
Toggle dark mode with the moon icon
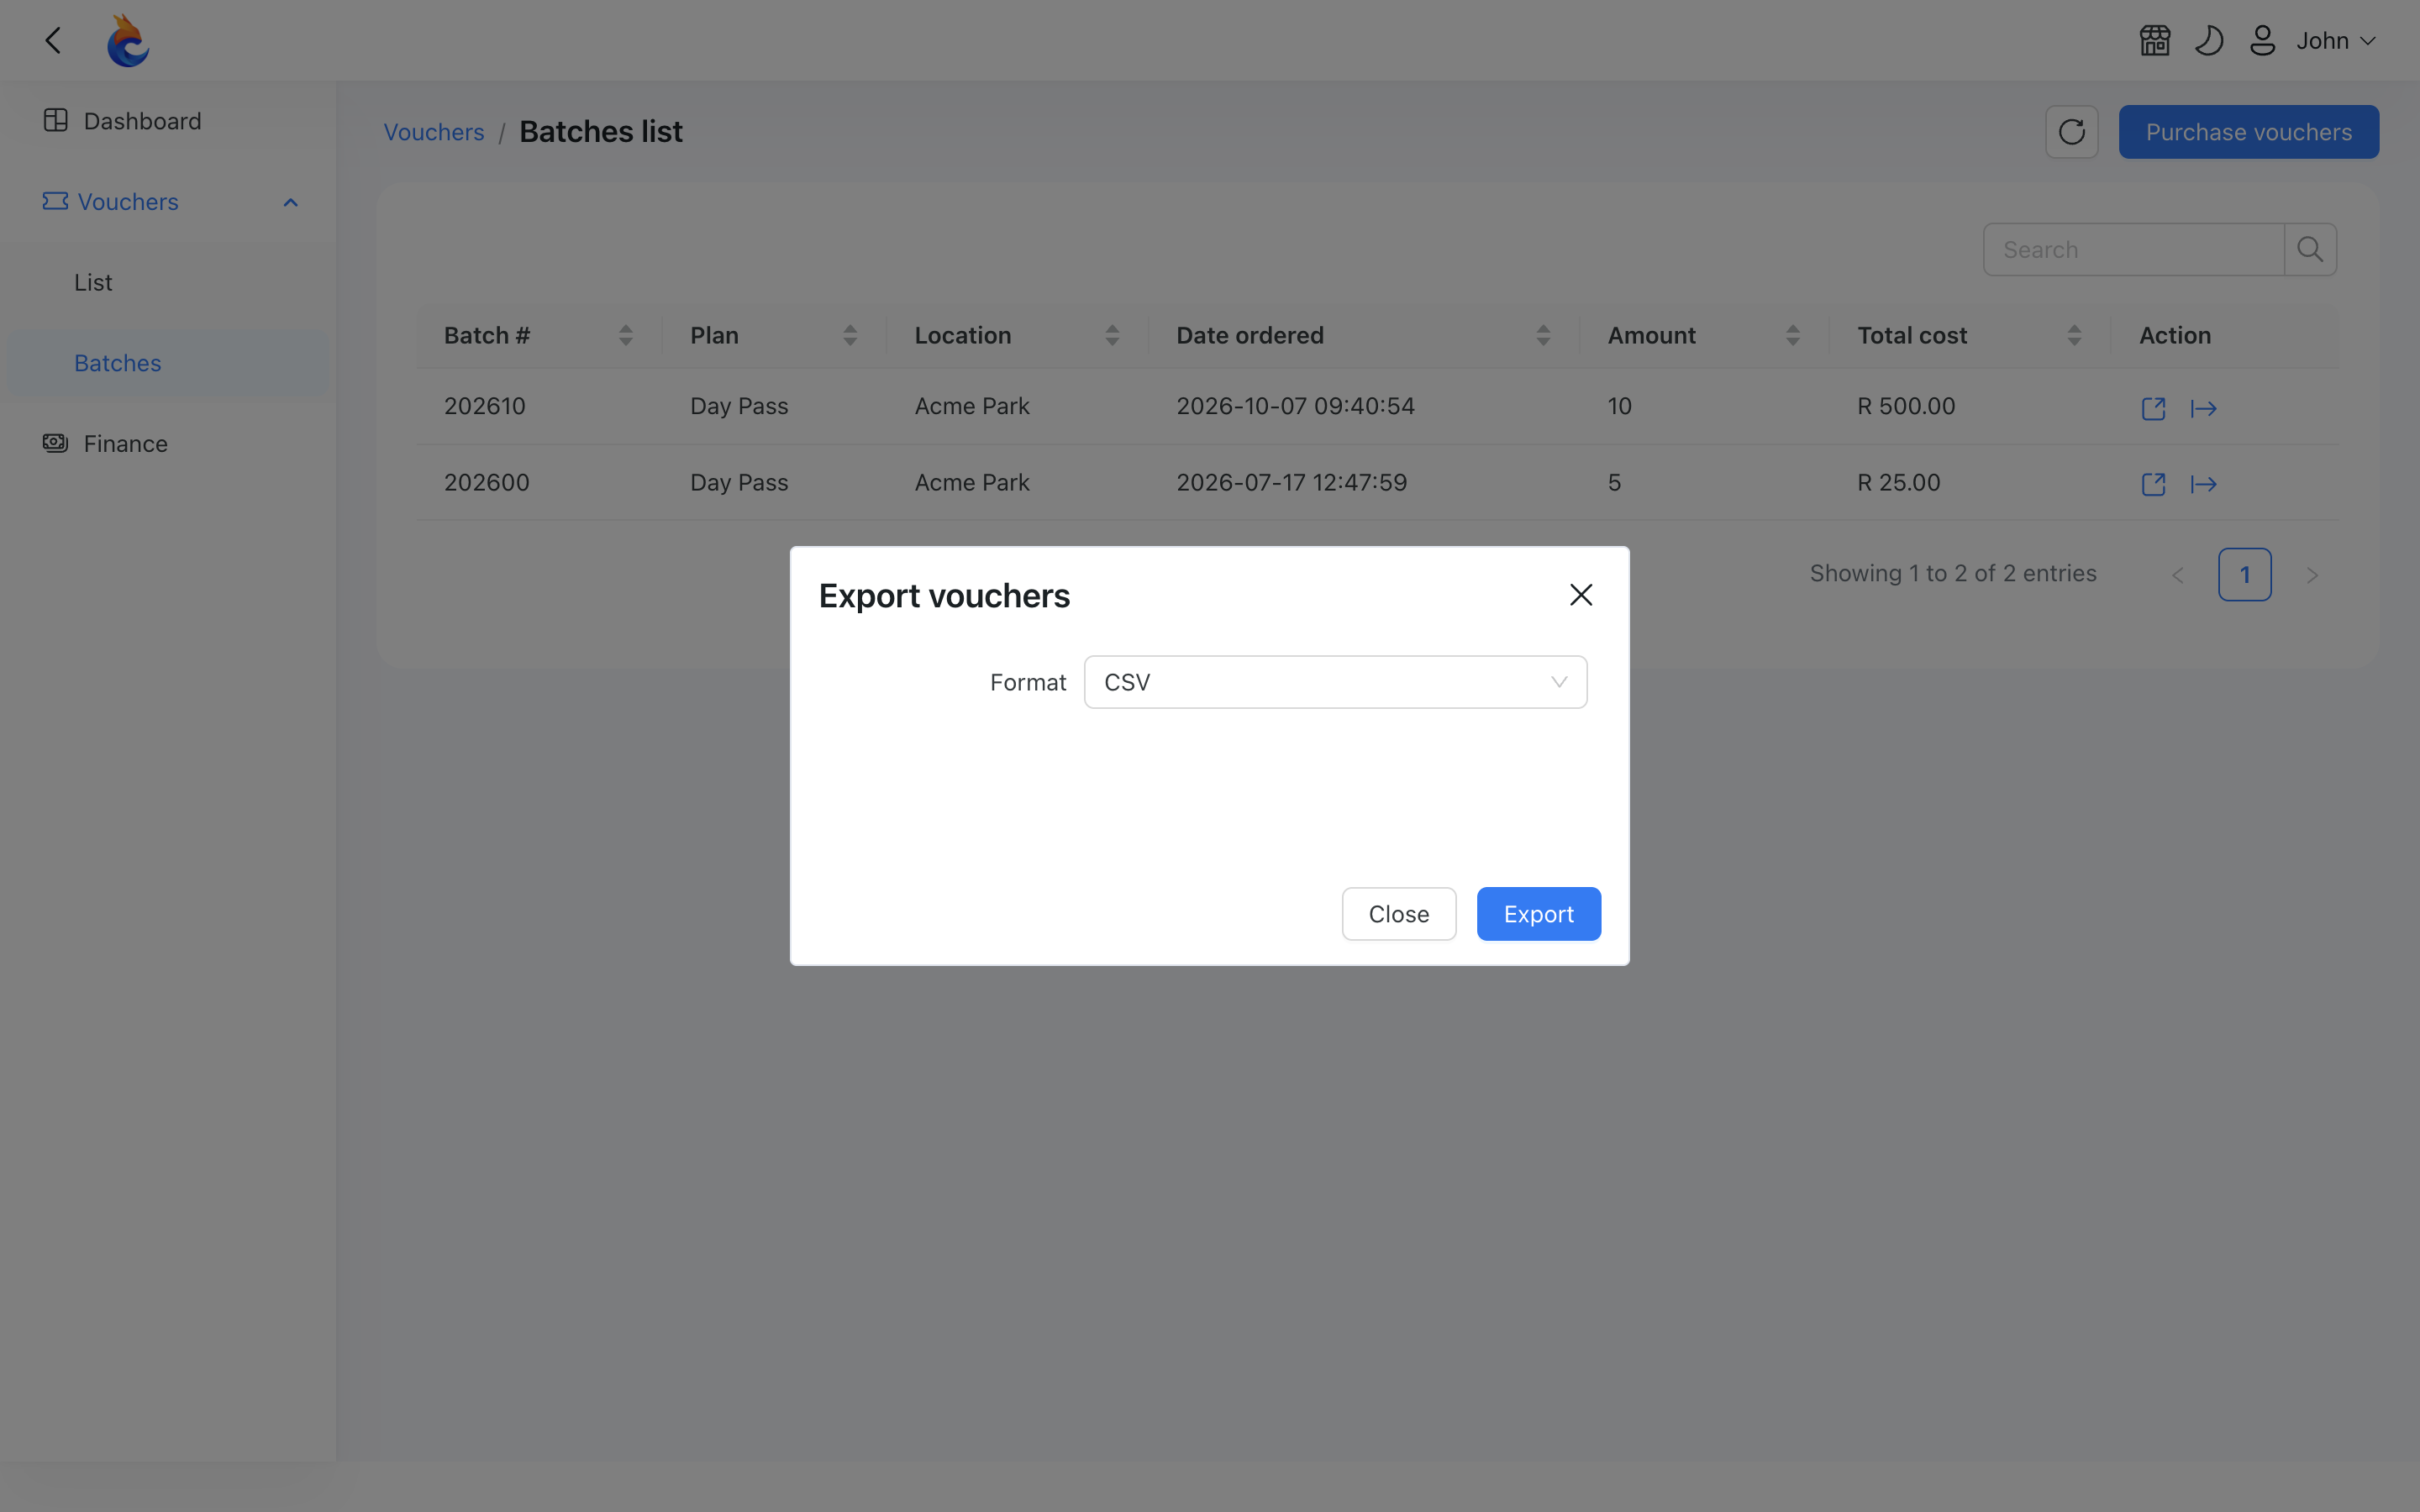2209,41
